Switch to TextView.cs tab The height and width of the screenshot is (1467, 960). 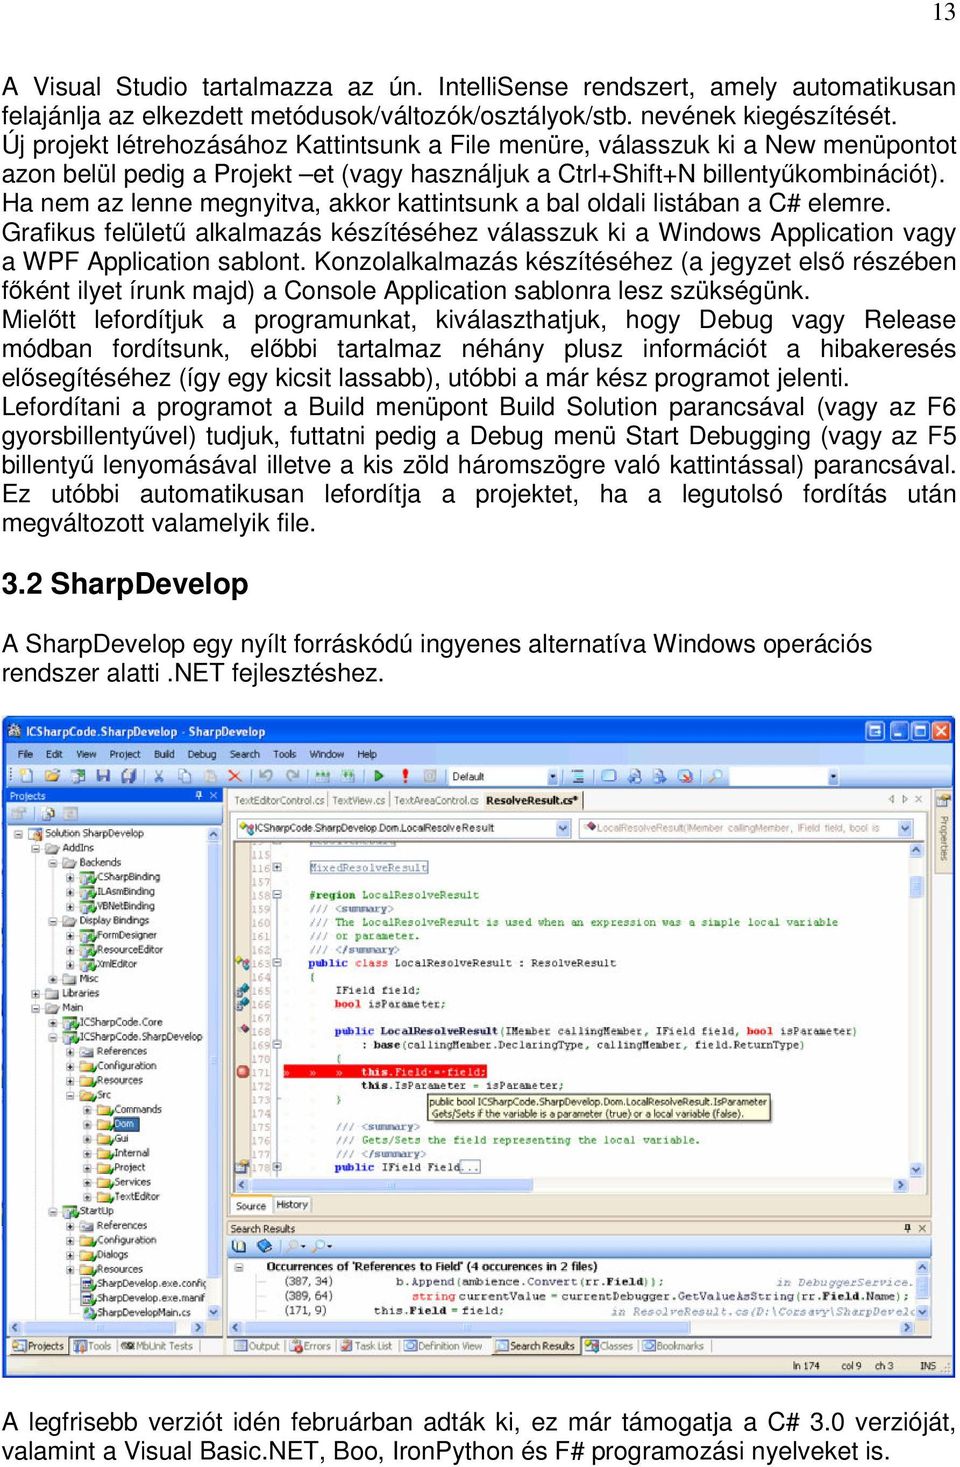pos(359,801)
